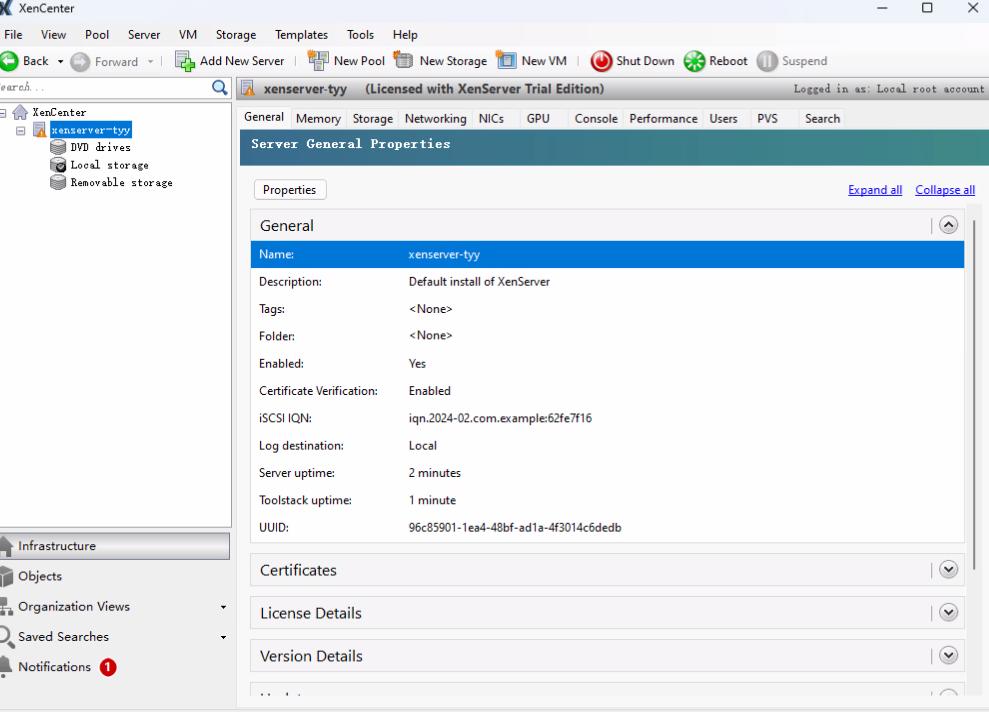This screenshot has height=712, width=989.
Task: Switch to the Networking tab
Action: [x=435, y=118]
